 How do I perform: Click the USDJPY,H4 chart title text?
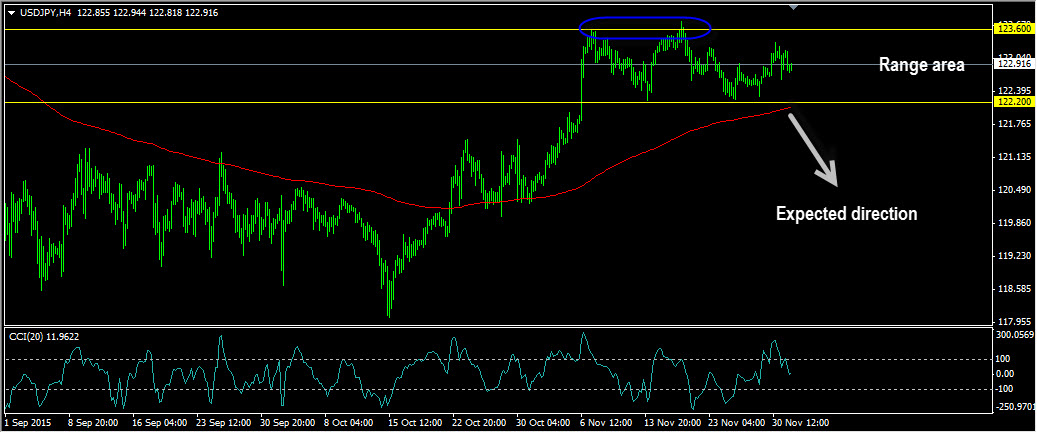(46, 13)
